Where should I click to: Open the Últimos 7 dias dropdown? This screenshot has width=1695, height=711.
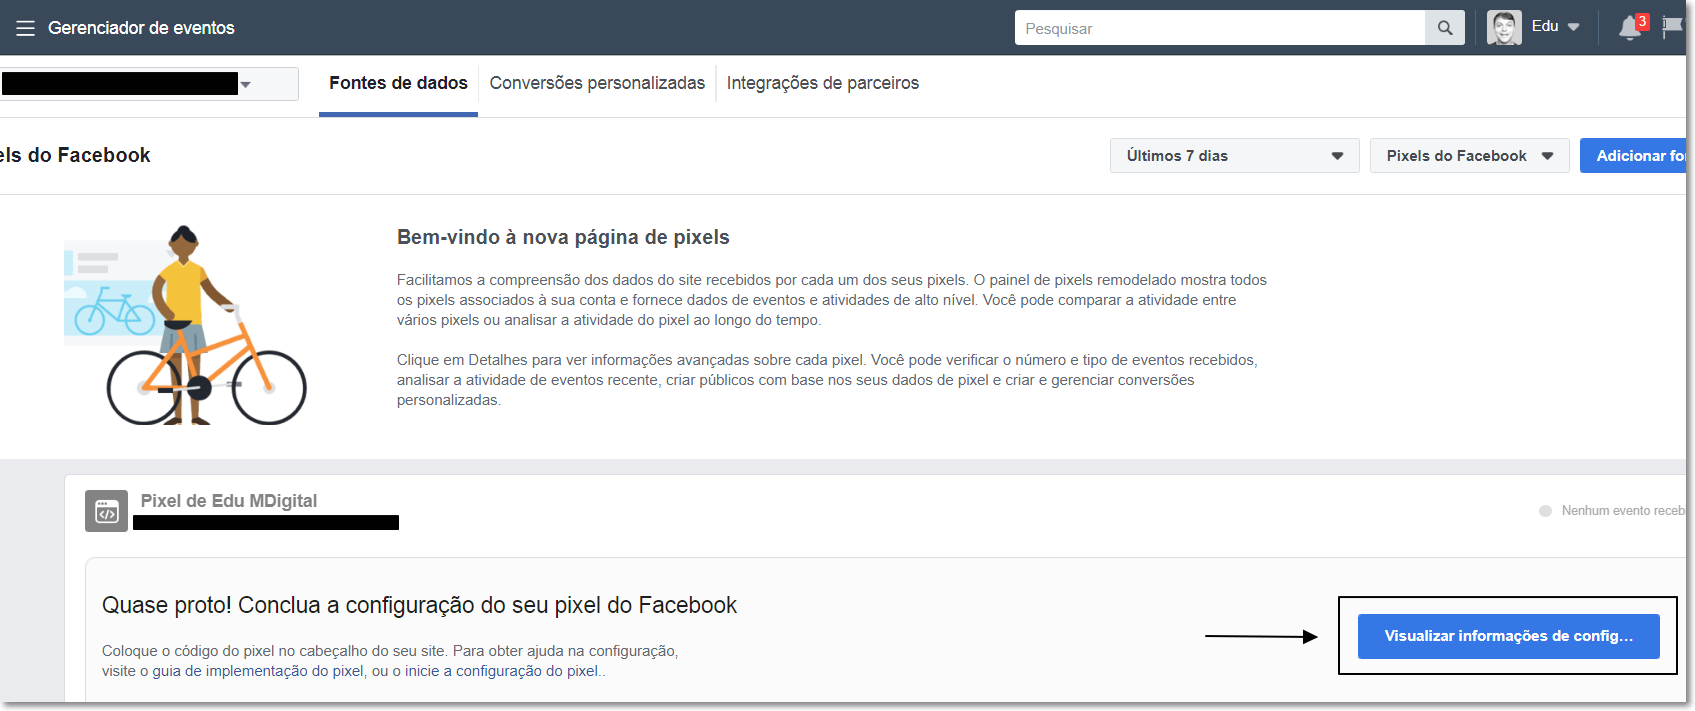pyautogui.click(x=1234, y=156)
